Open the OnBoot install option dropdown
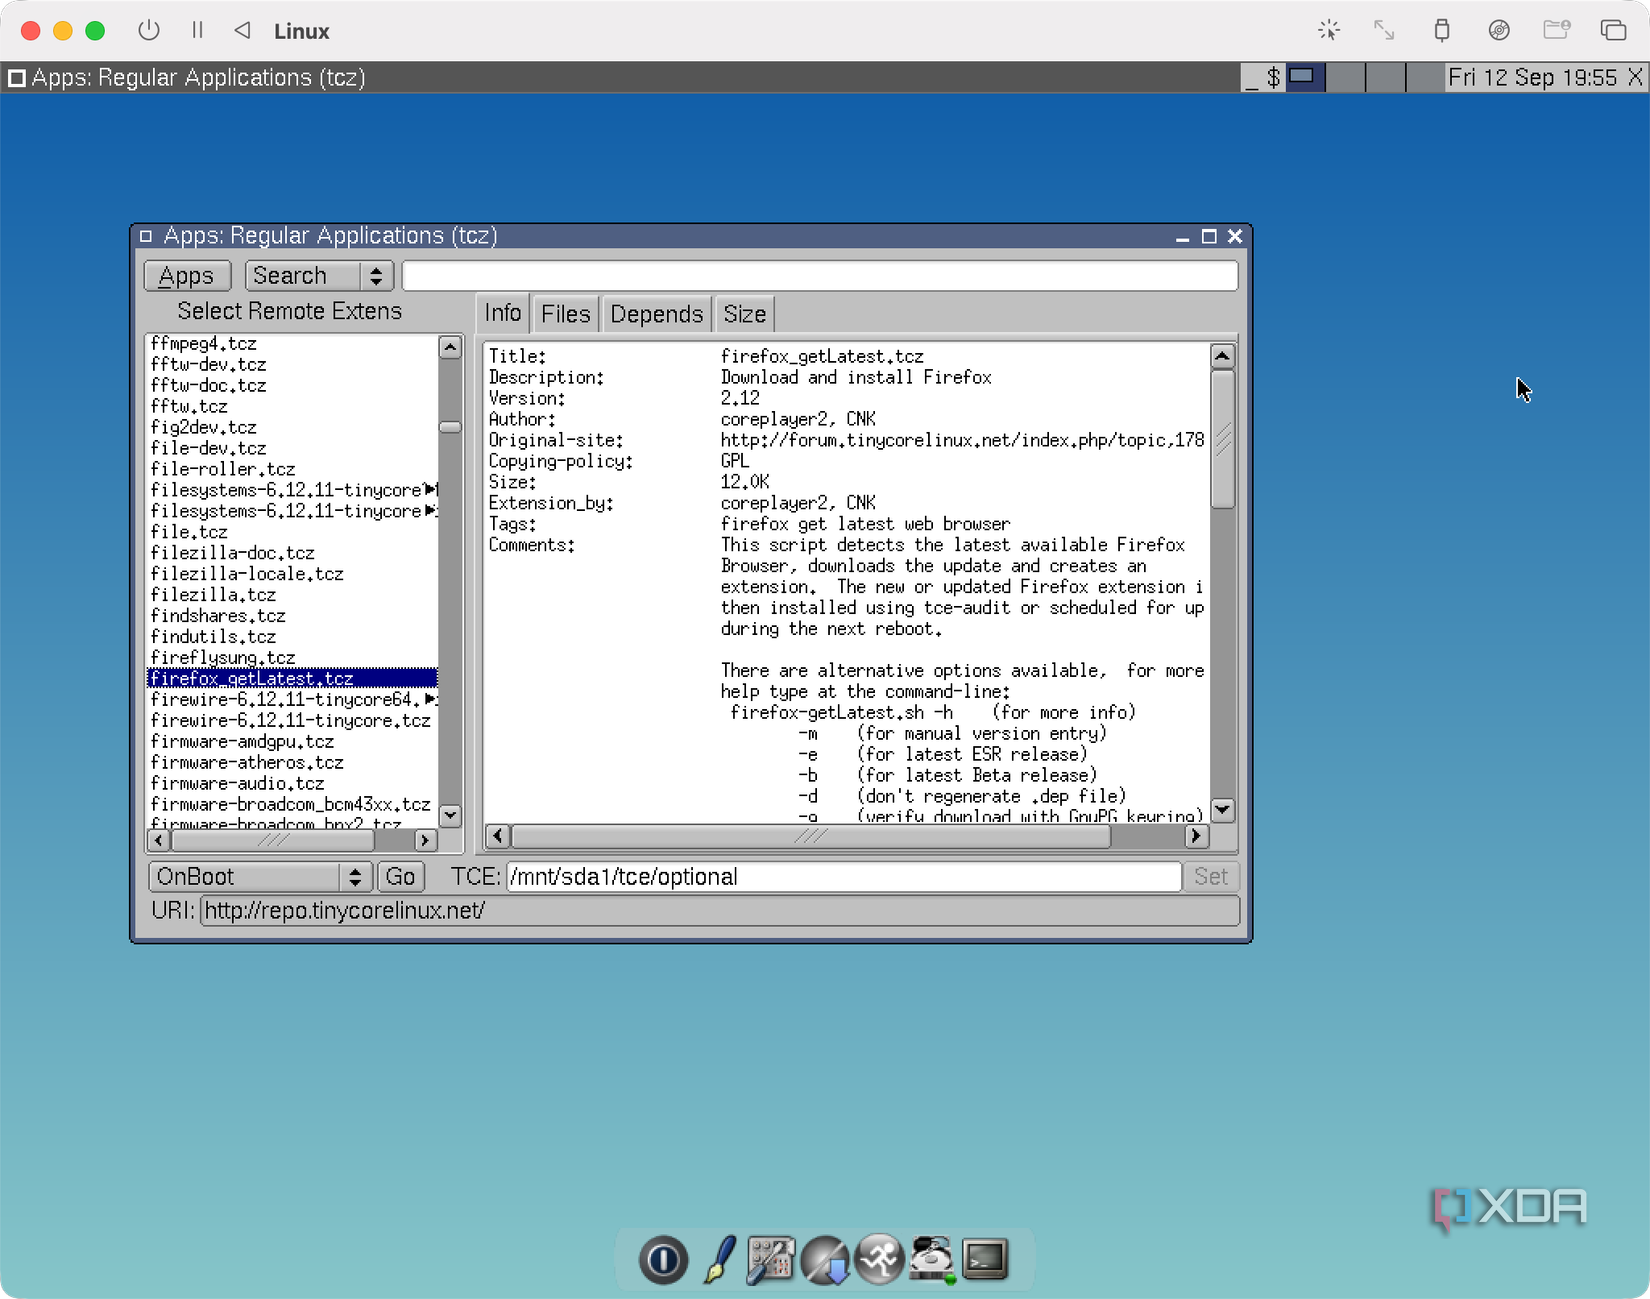This screenshot has width=1650, height=1299. tap(260, 877)
